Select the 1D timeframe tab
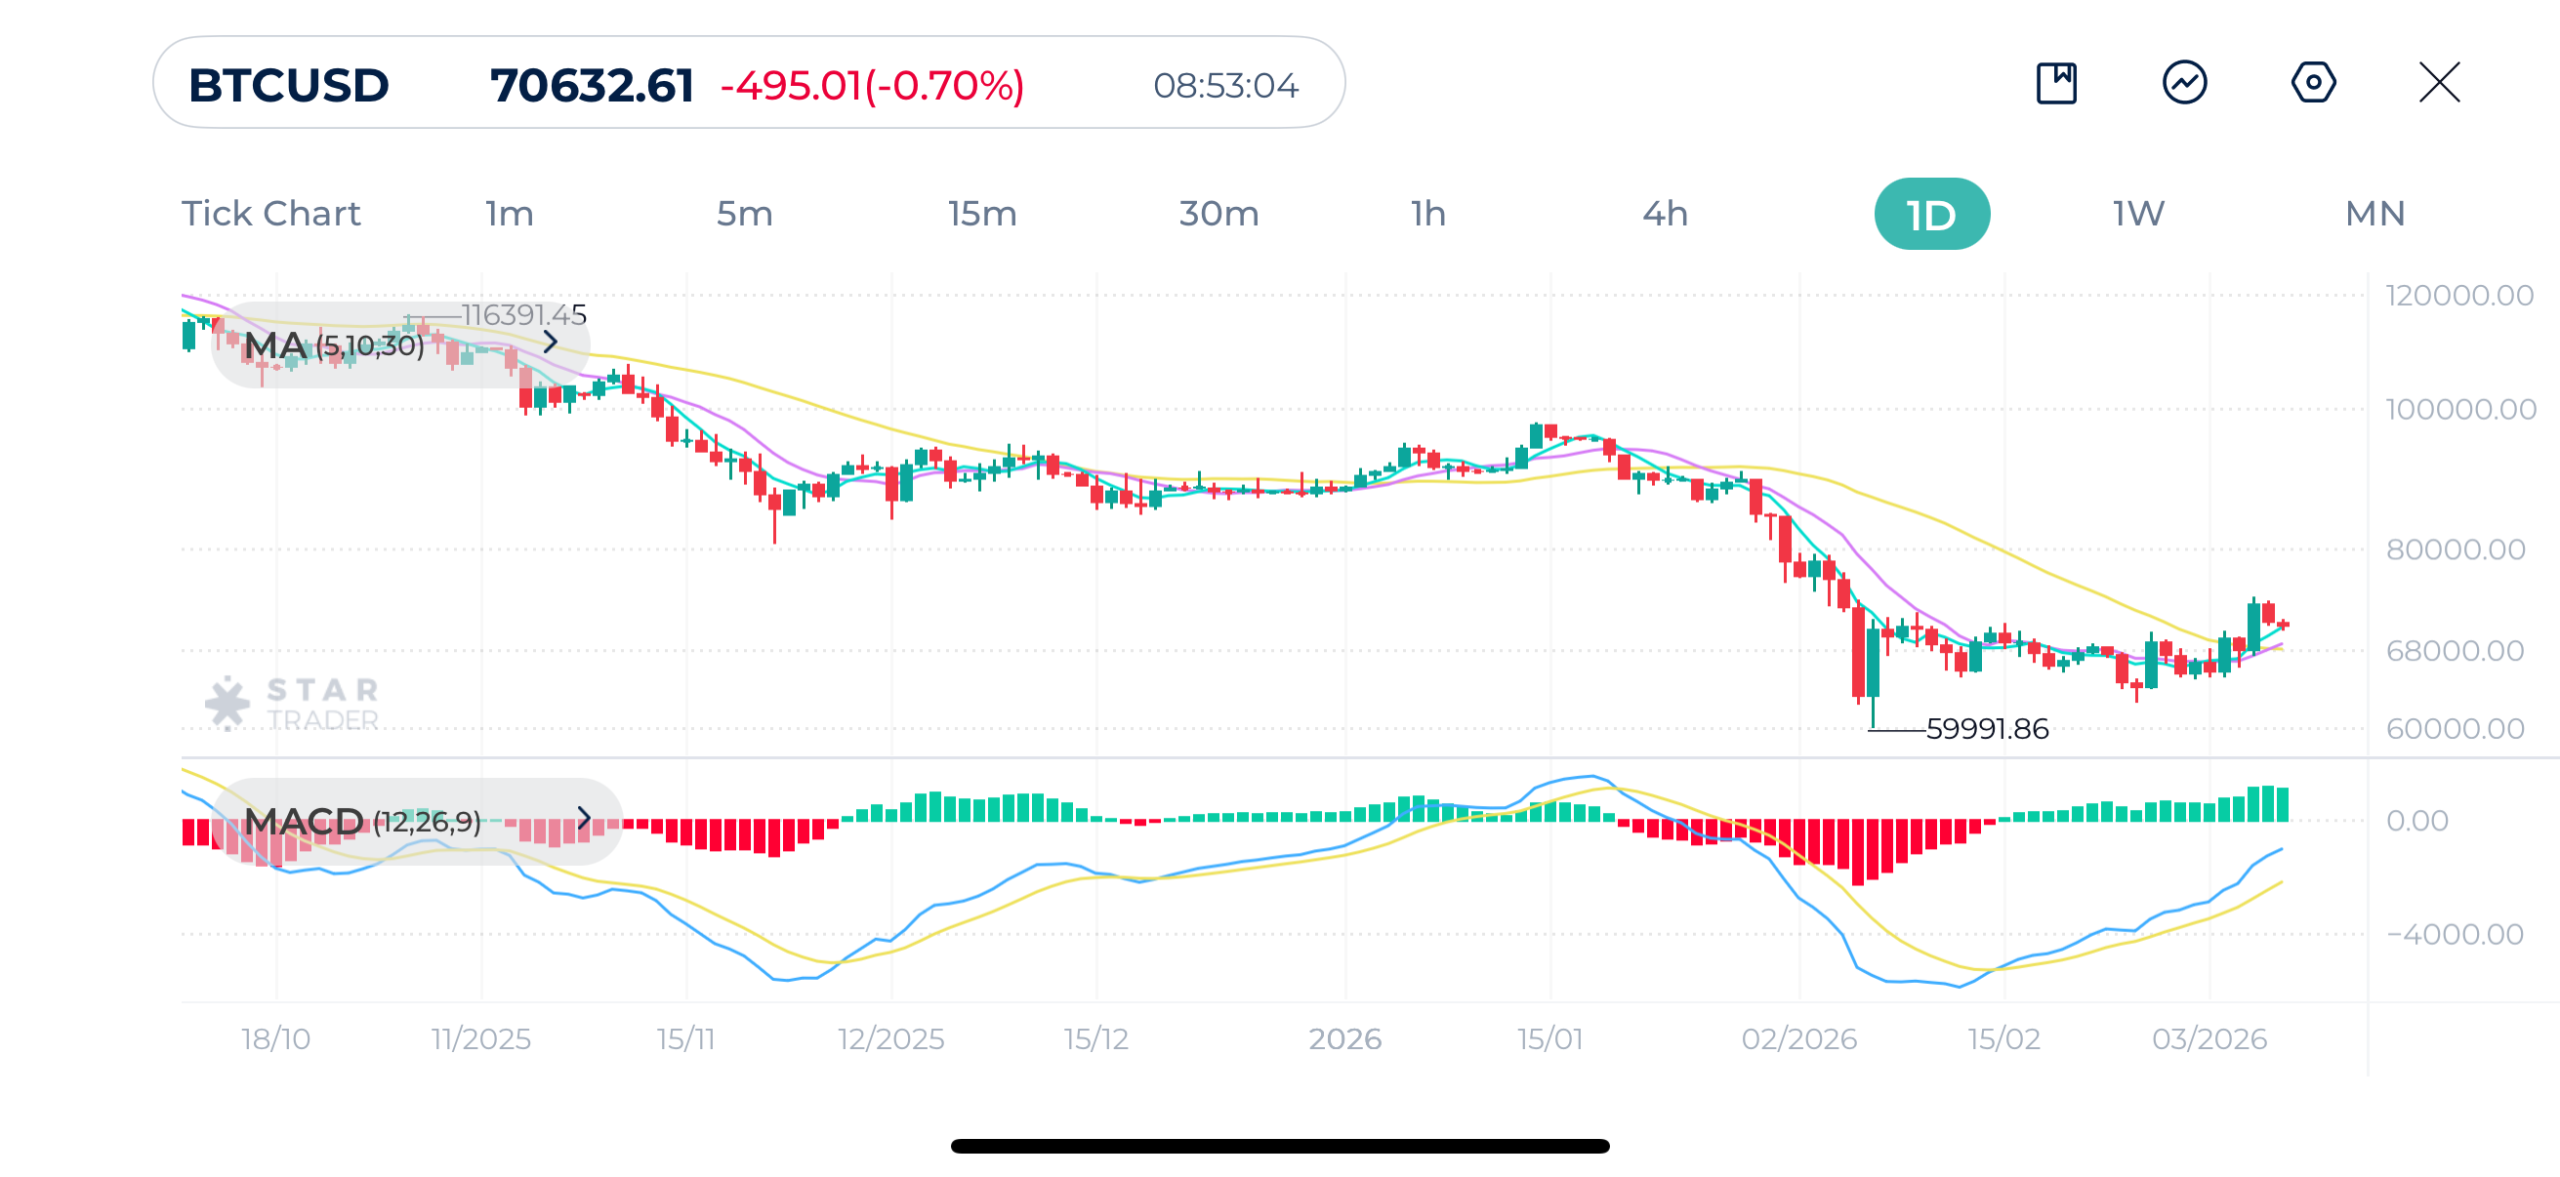Screen dimensions: 2560x1177 coord(1931,213)
